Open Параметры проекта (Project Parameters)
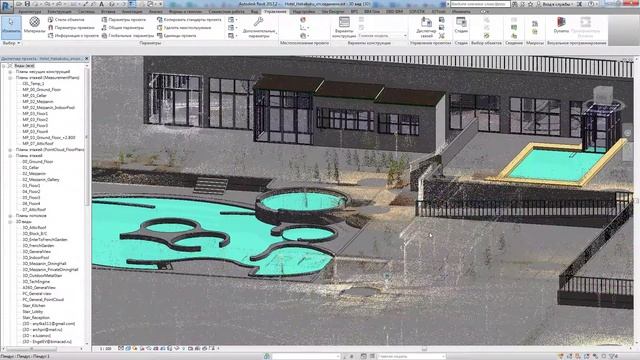640x360 pixels. click(x=124, y=20)
